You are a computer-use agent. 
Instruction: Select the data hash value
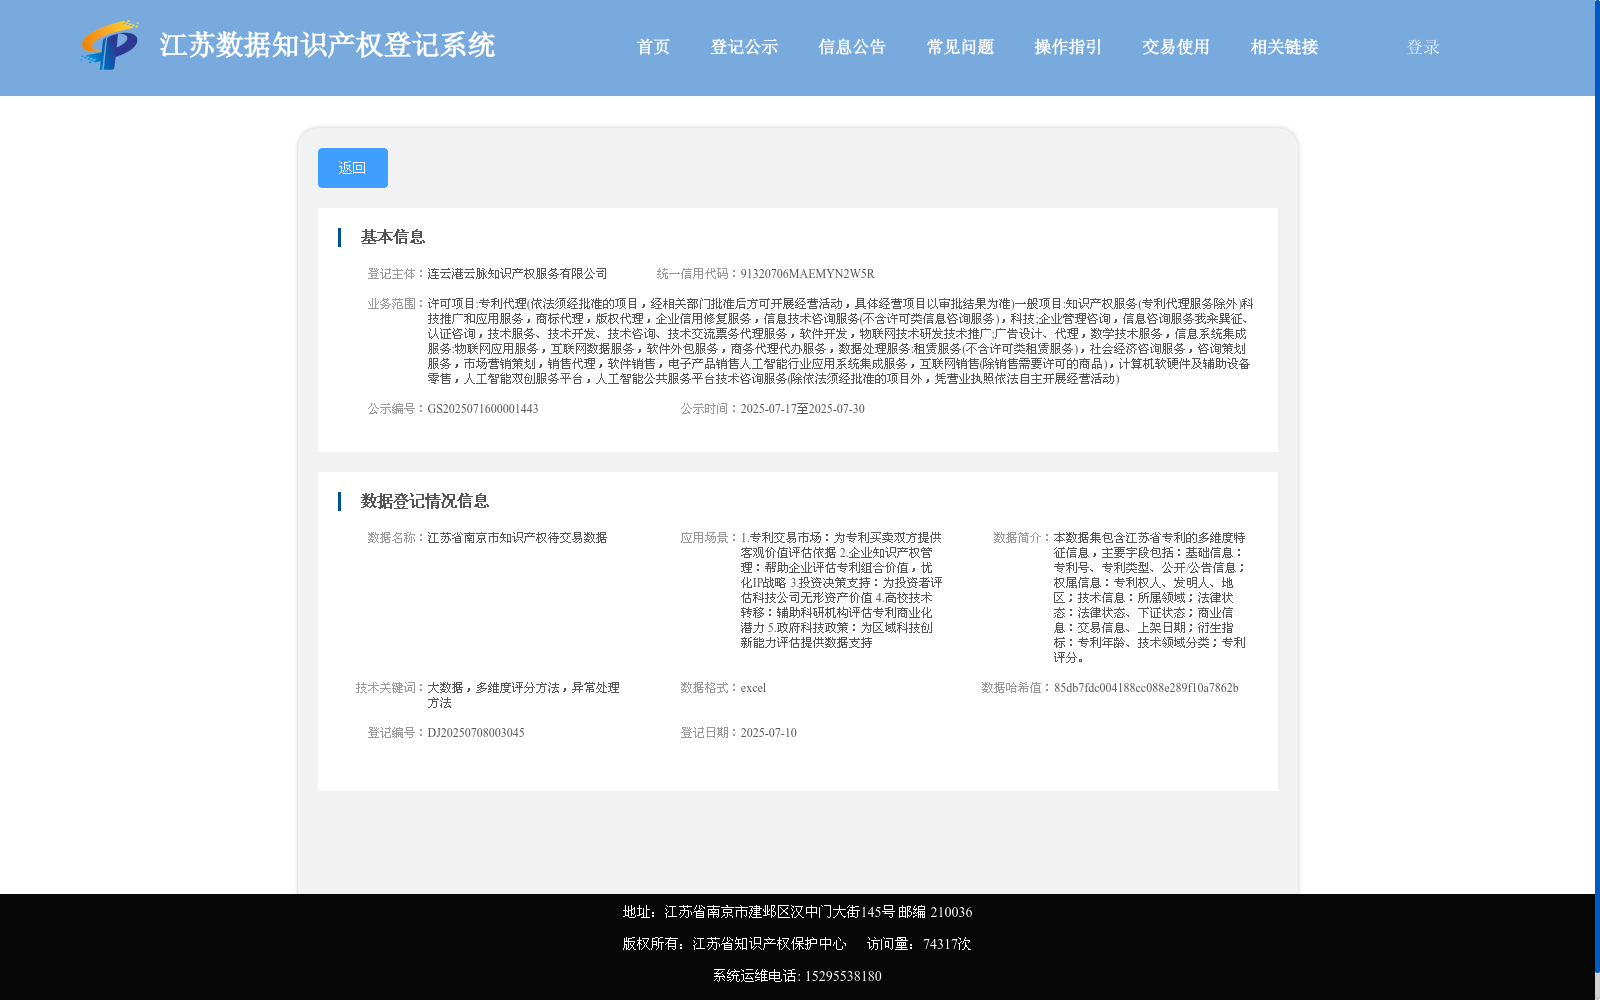(x=1146, y=688)
